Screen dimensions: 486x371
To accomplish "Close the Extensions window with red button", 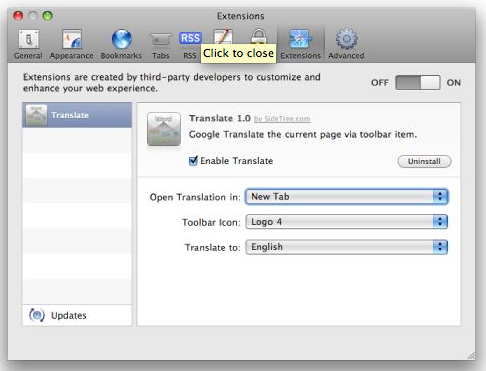I will click(18, 16).
